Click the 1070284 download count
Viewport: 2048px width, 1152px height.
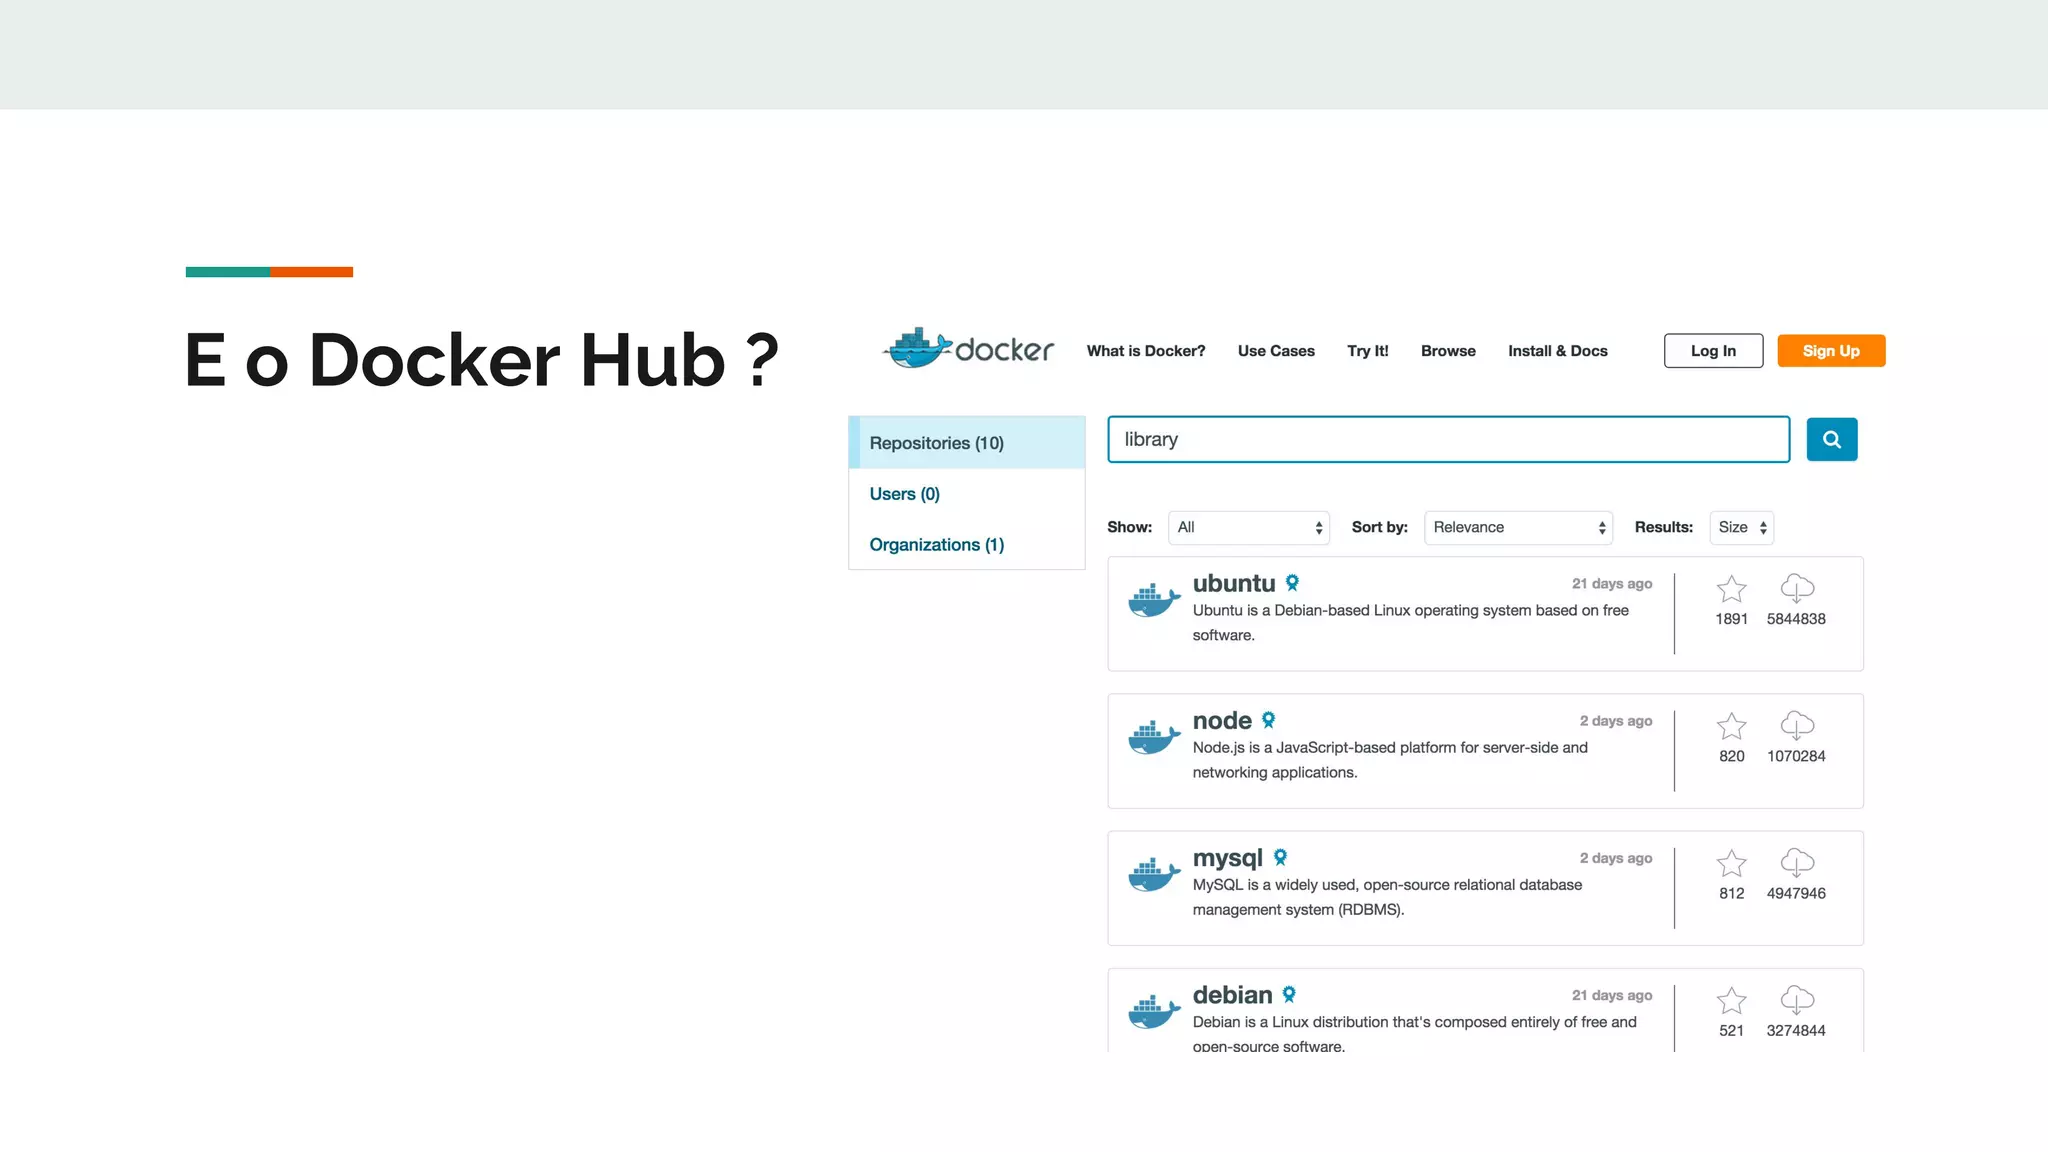[x=1796, y=756]
